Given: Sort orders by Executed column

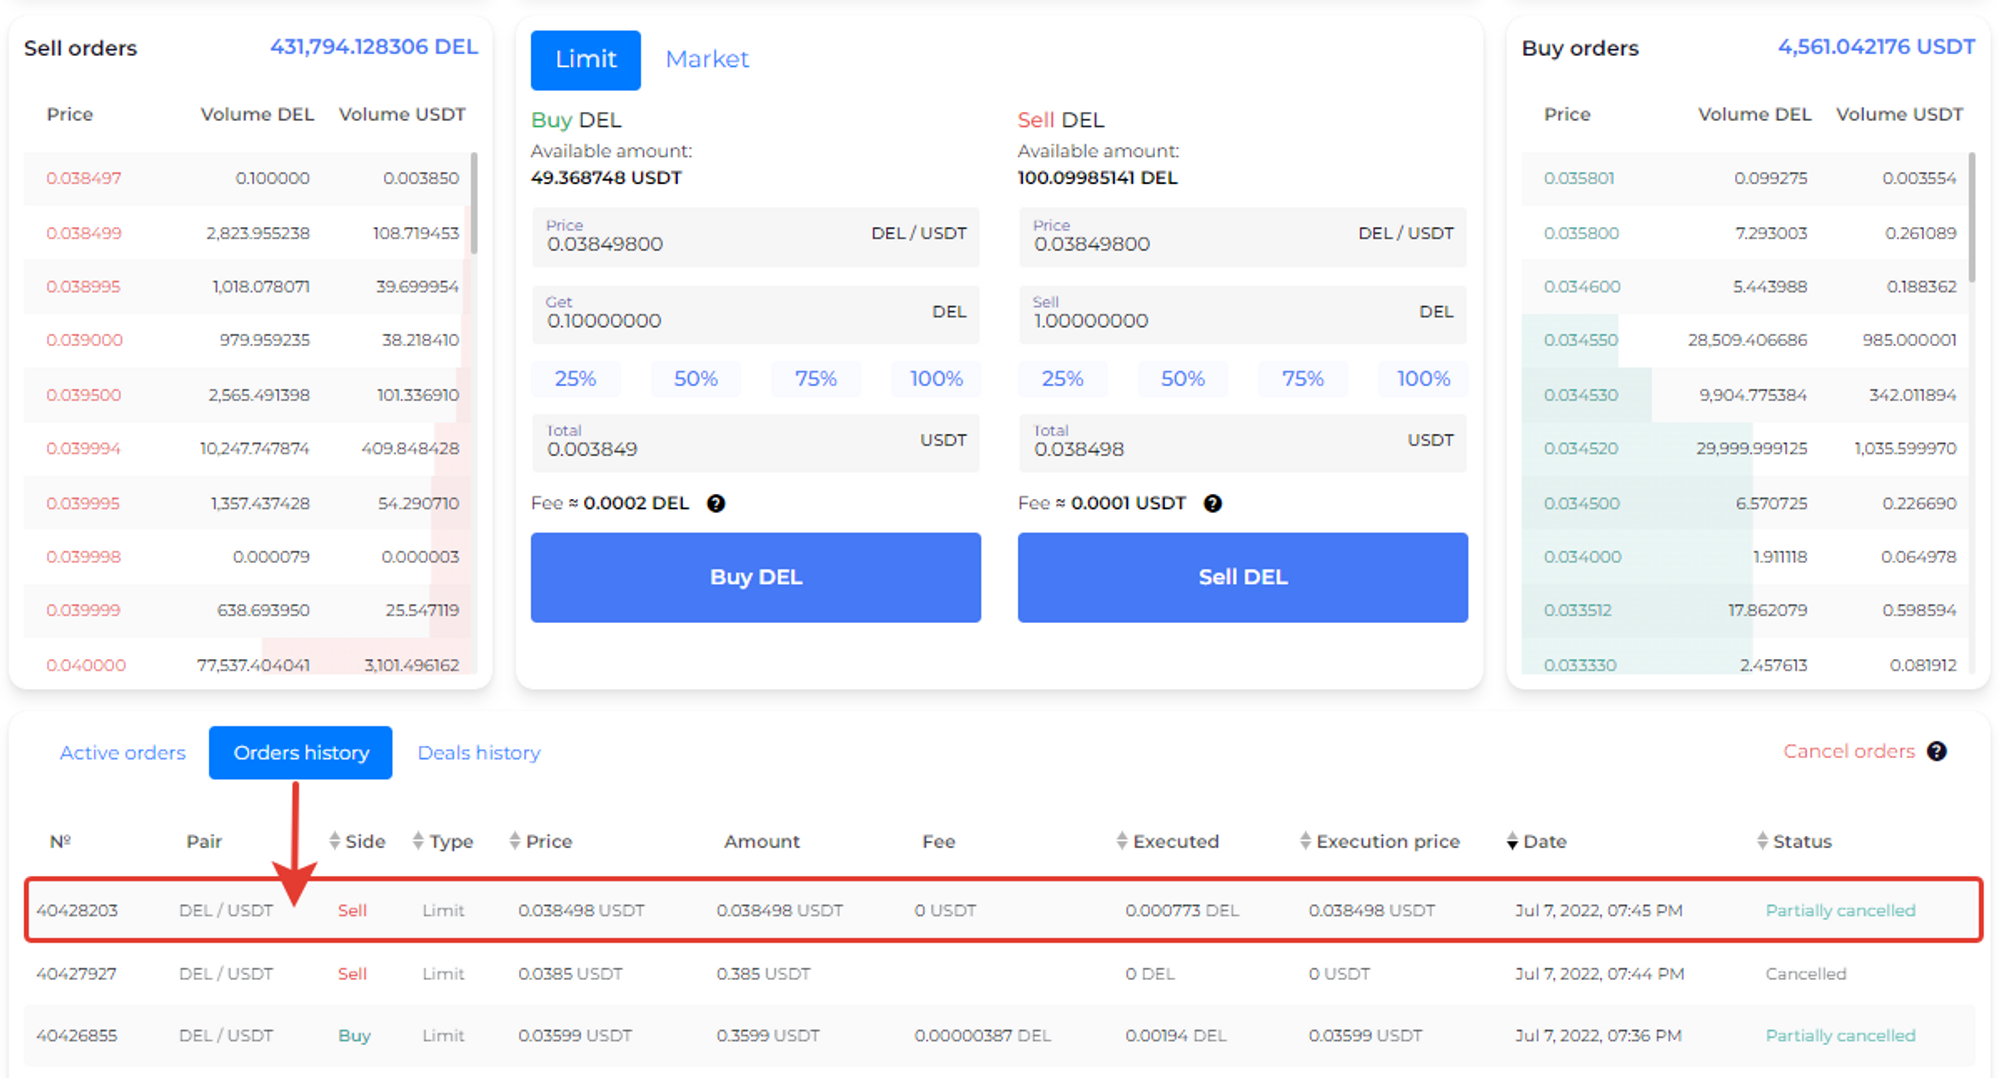Looking at the screenshot, I should coord(1167,841).
